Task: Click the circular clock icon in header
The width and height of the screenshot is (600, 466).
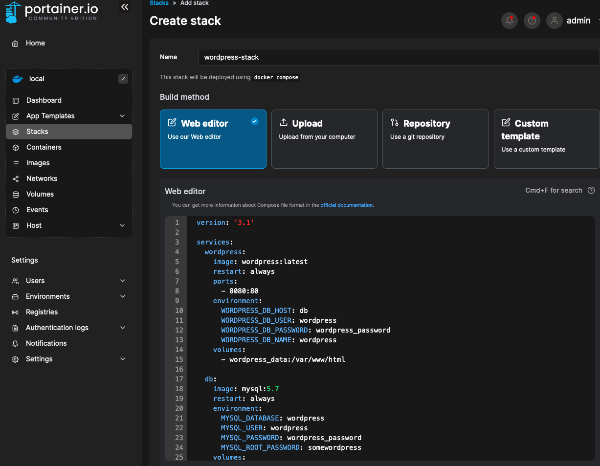Action: (x=532, y=21)
